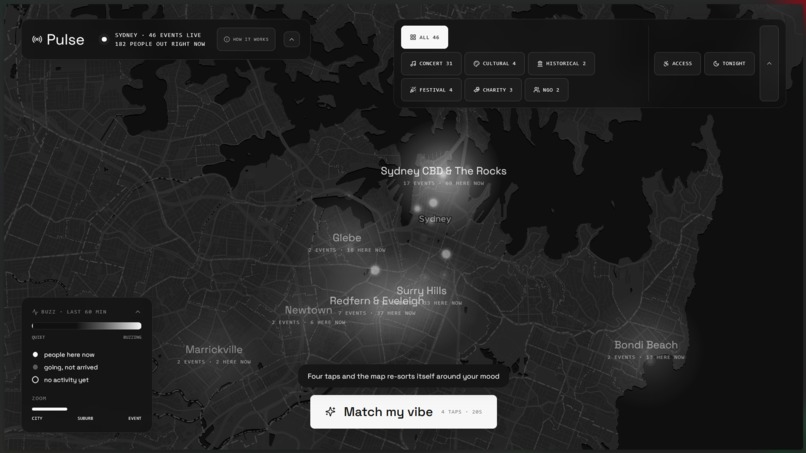This screenshot has height=453, width=806.
Task: Click the 4 taps 20s hint text
Action: (462, 412)
